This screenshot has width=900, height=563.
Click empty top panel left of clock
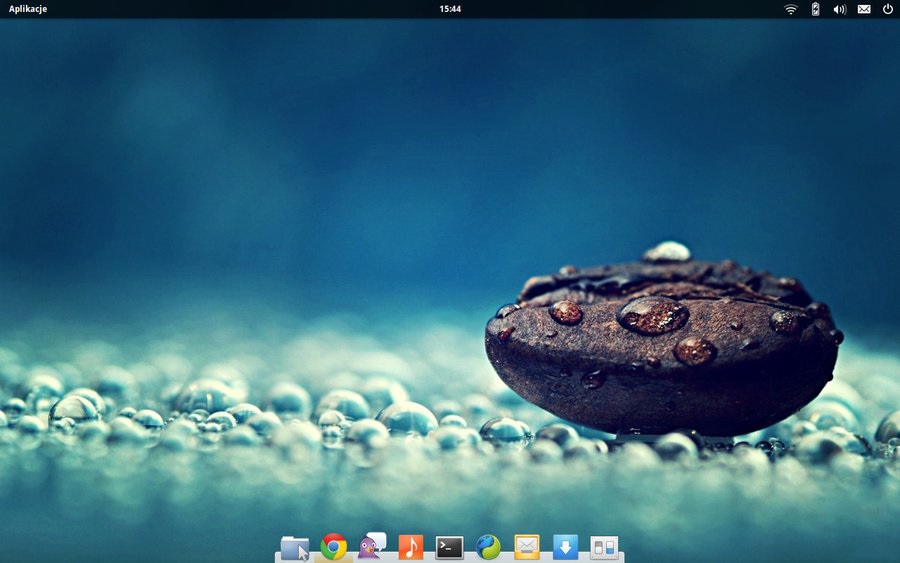[250, 9]
